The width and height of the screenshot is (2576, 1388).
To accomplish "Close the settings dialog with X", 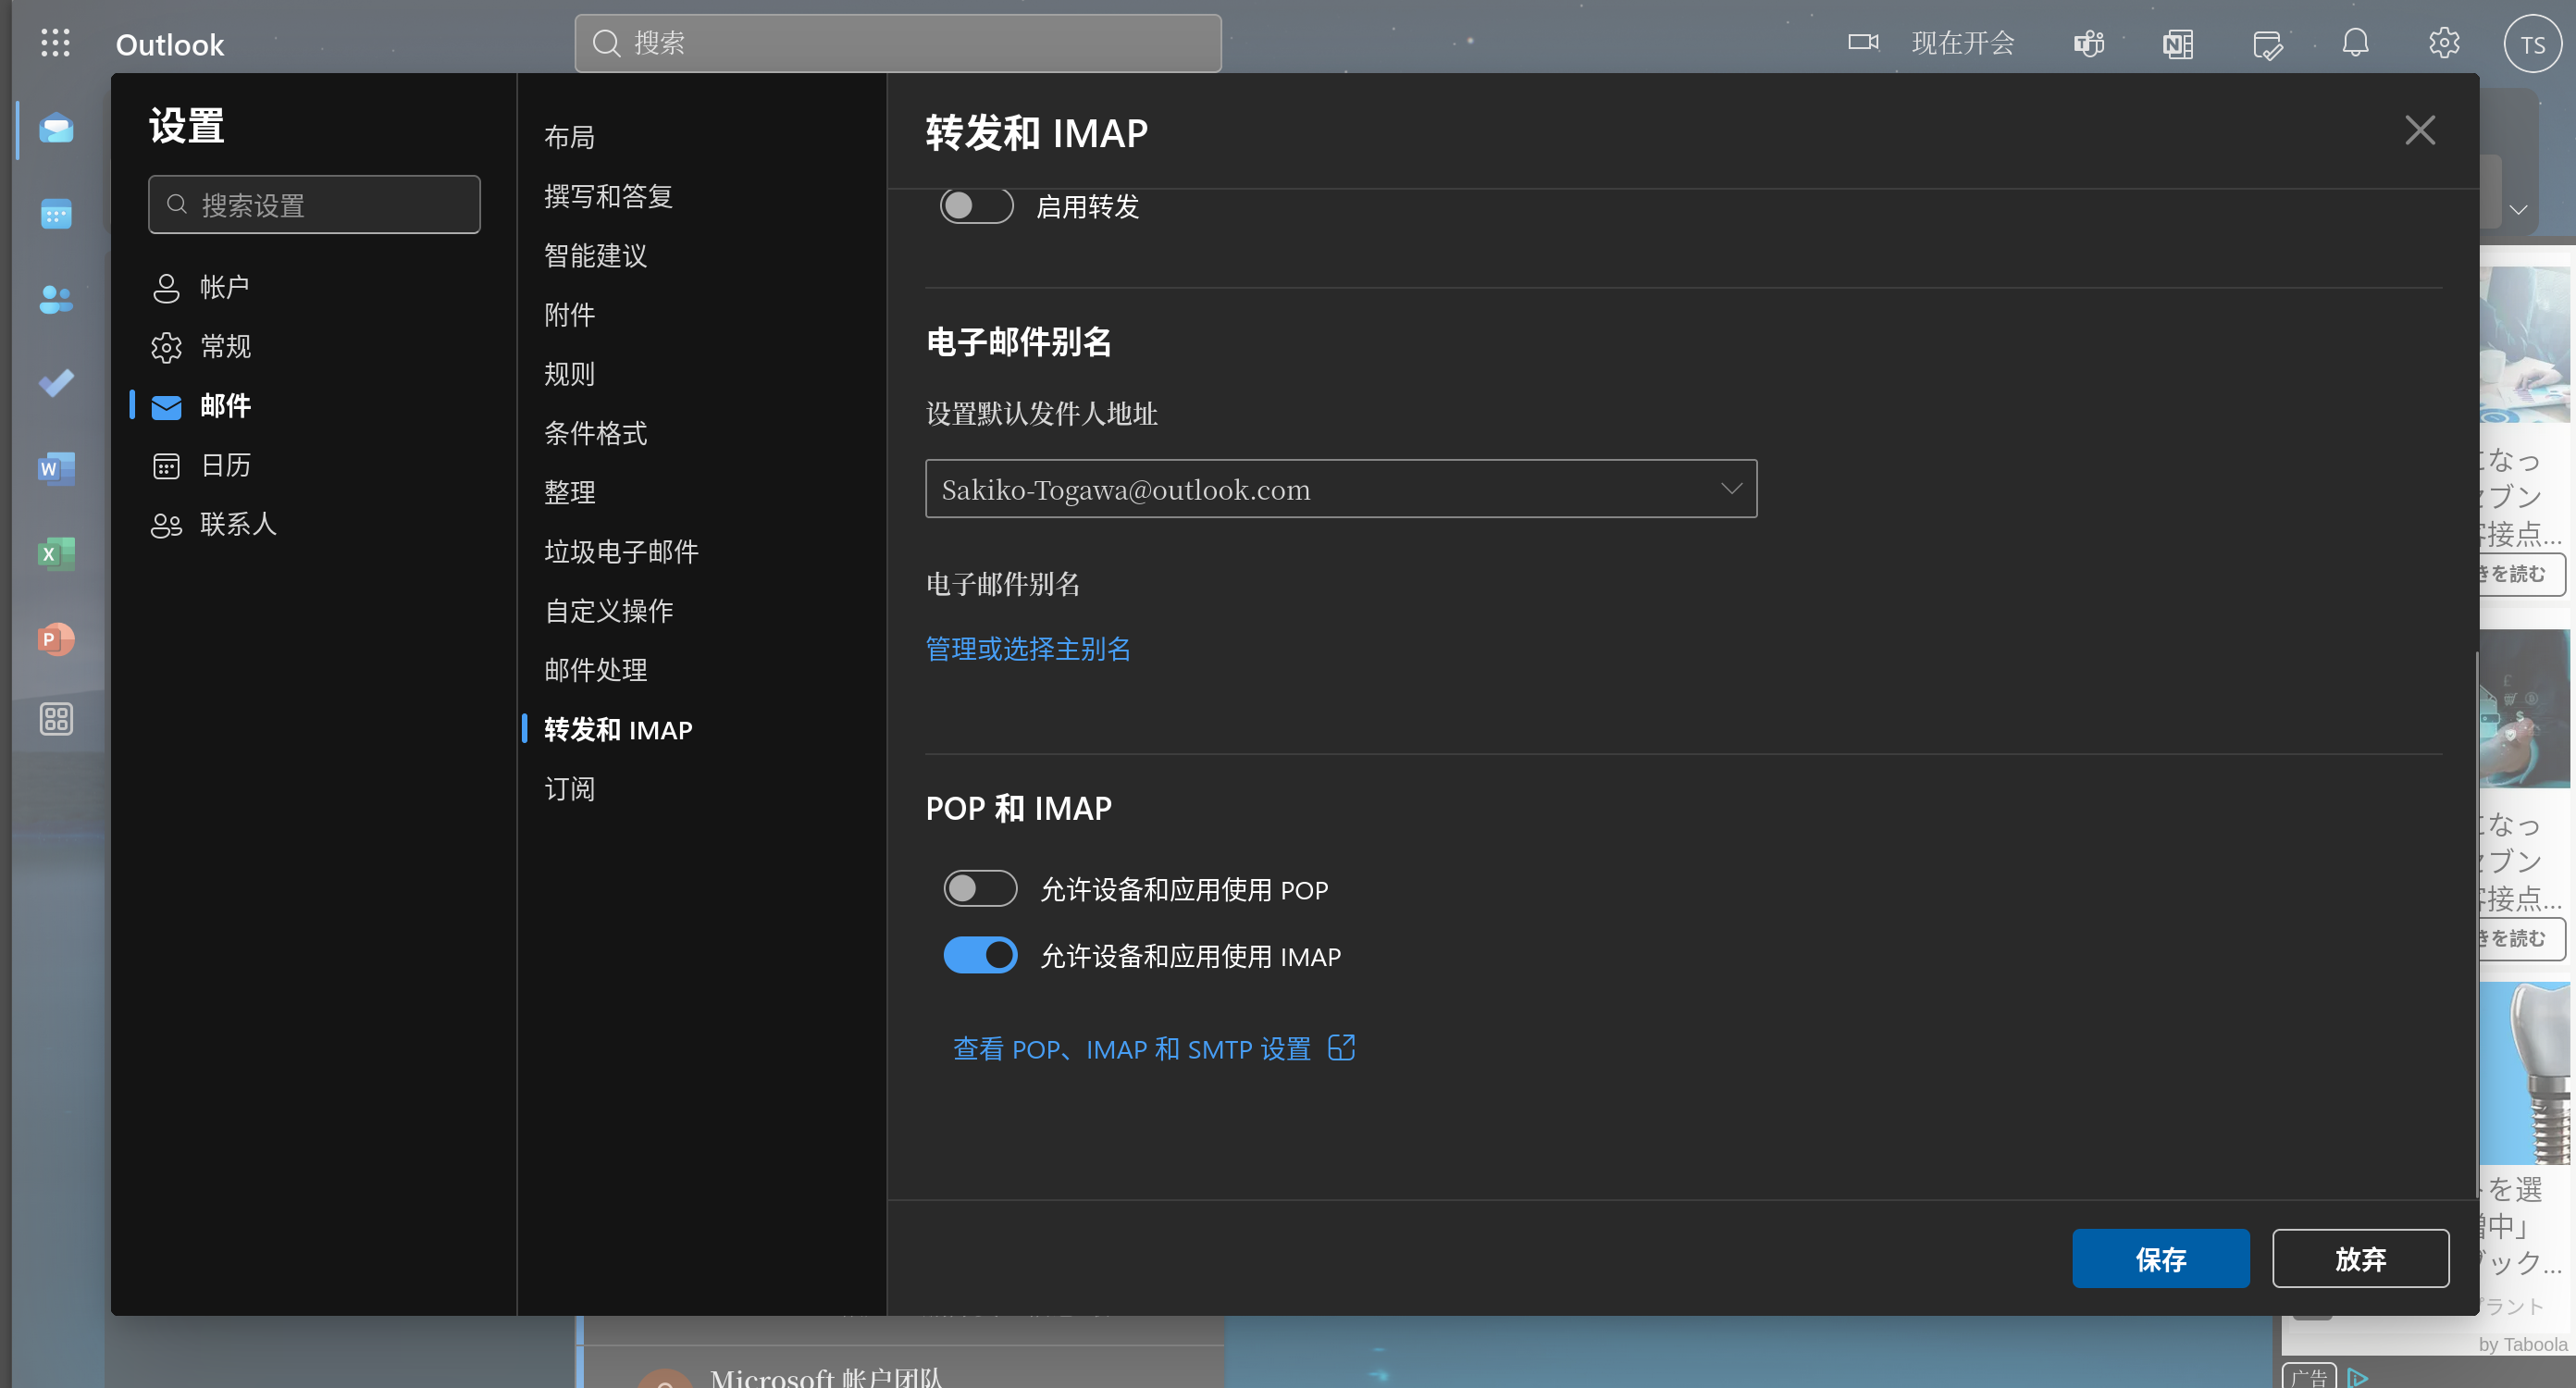I will [x=2420, y=130].
